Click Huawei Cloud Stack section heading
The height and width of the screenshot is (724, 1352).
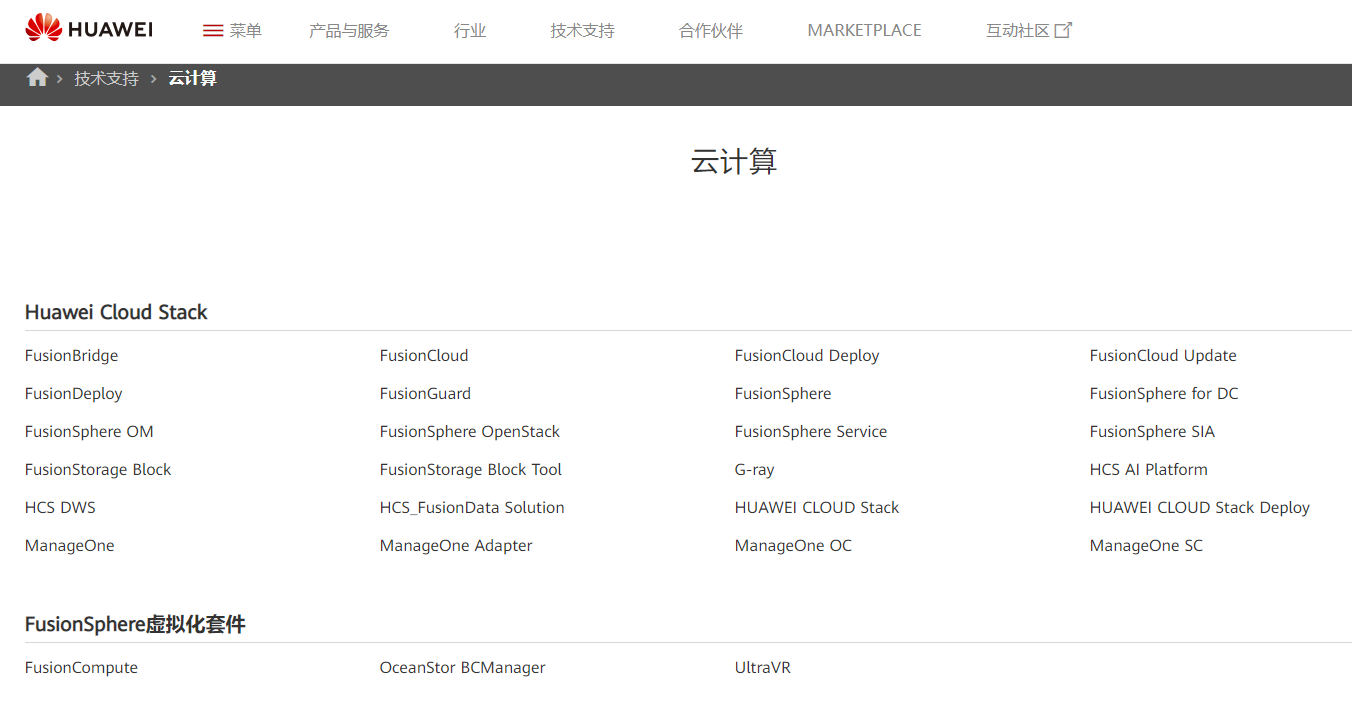[116, 312]
